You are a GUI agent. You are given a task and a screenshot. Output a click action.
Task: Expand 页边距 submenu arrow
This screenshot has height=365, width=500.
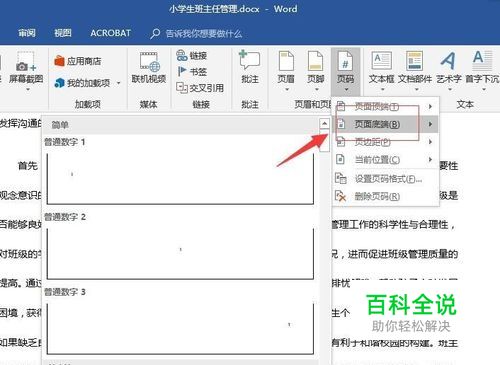tap(430, 142)
